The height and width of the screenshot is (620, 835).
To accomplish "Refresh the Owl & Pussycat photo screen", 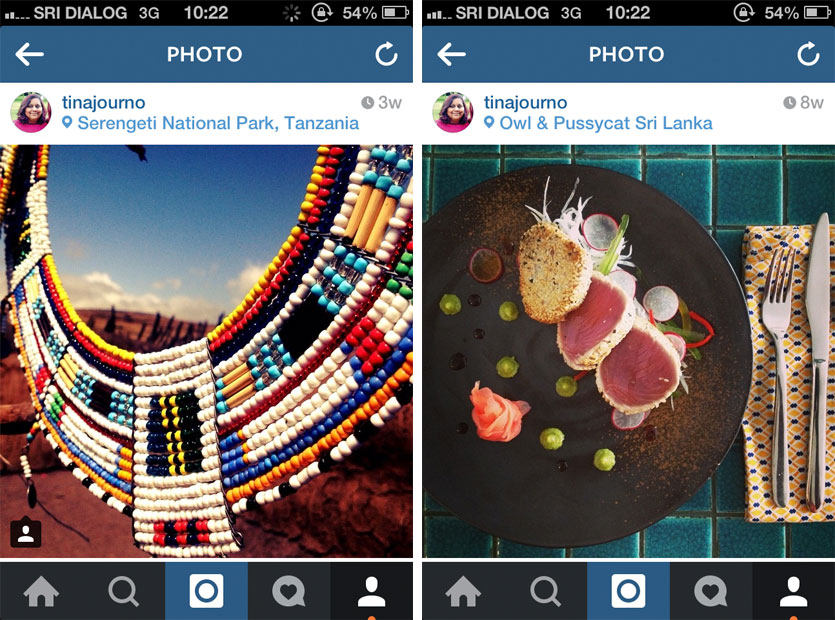I will coord(808,54).
